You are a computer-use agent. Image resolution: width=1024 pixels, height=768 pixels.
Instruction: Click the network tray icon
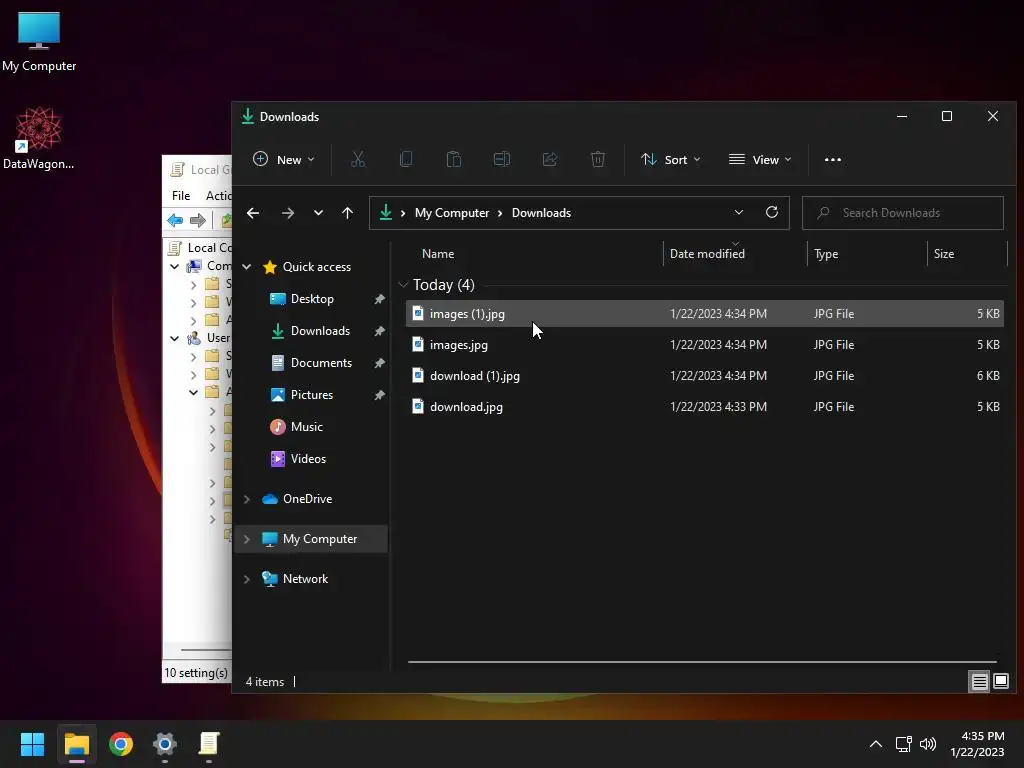pyautogui.click(x=903, y=744)
